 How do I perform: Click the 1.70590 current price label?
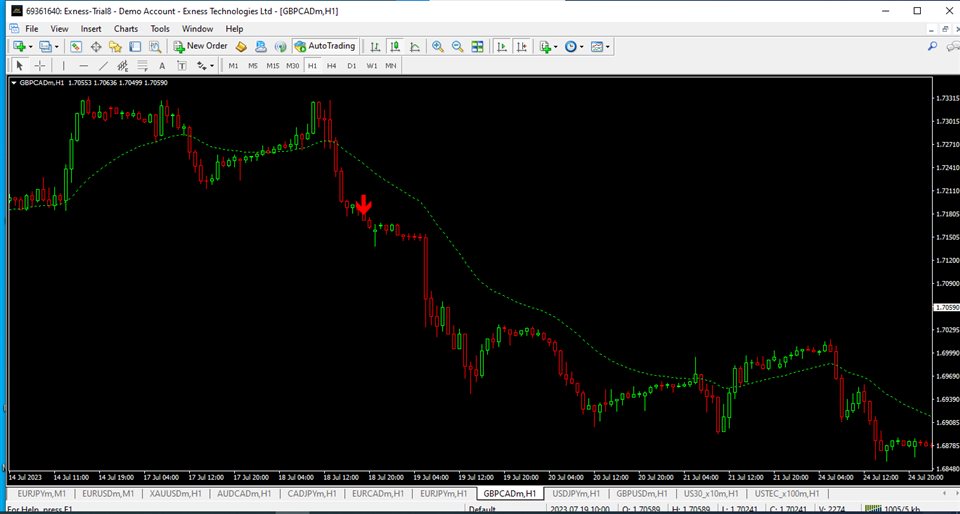click(945, 307)
